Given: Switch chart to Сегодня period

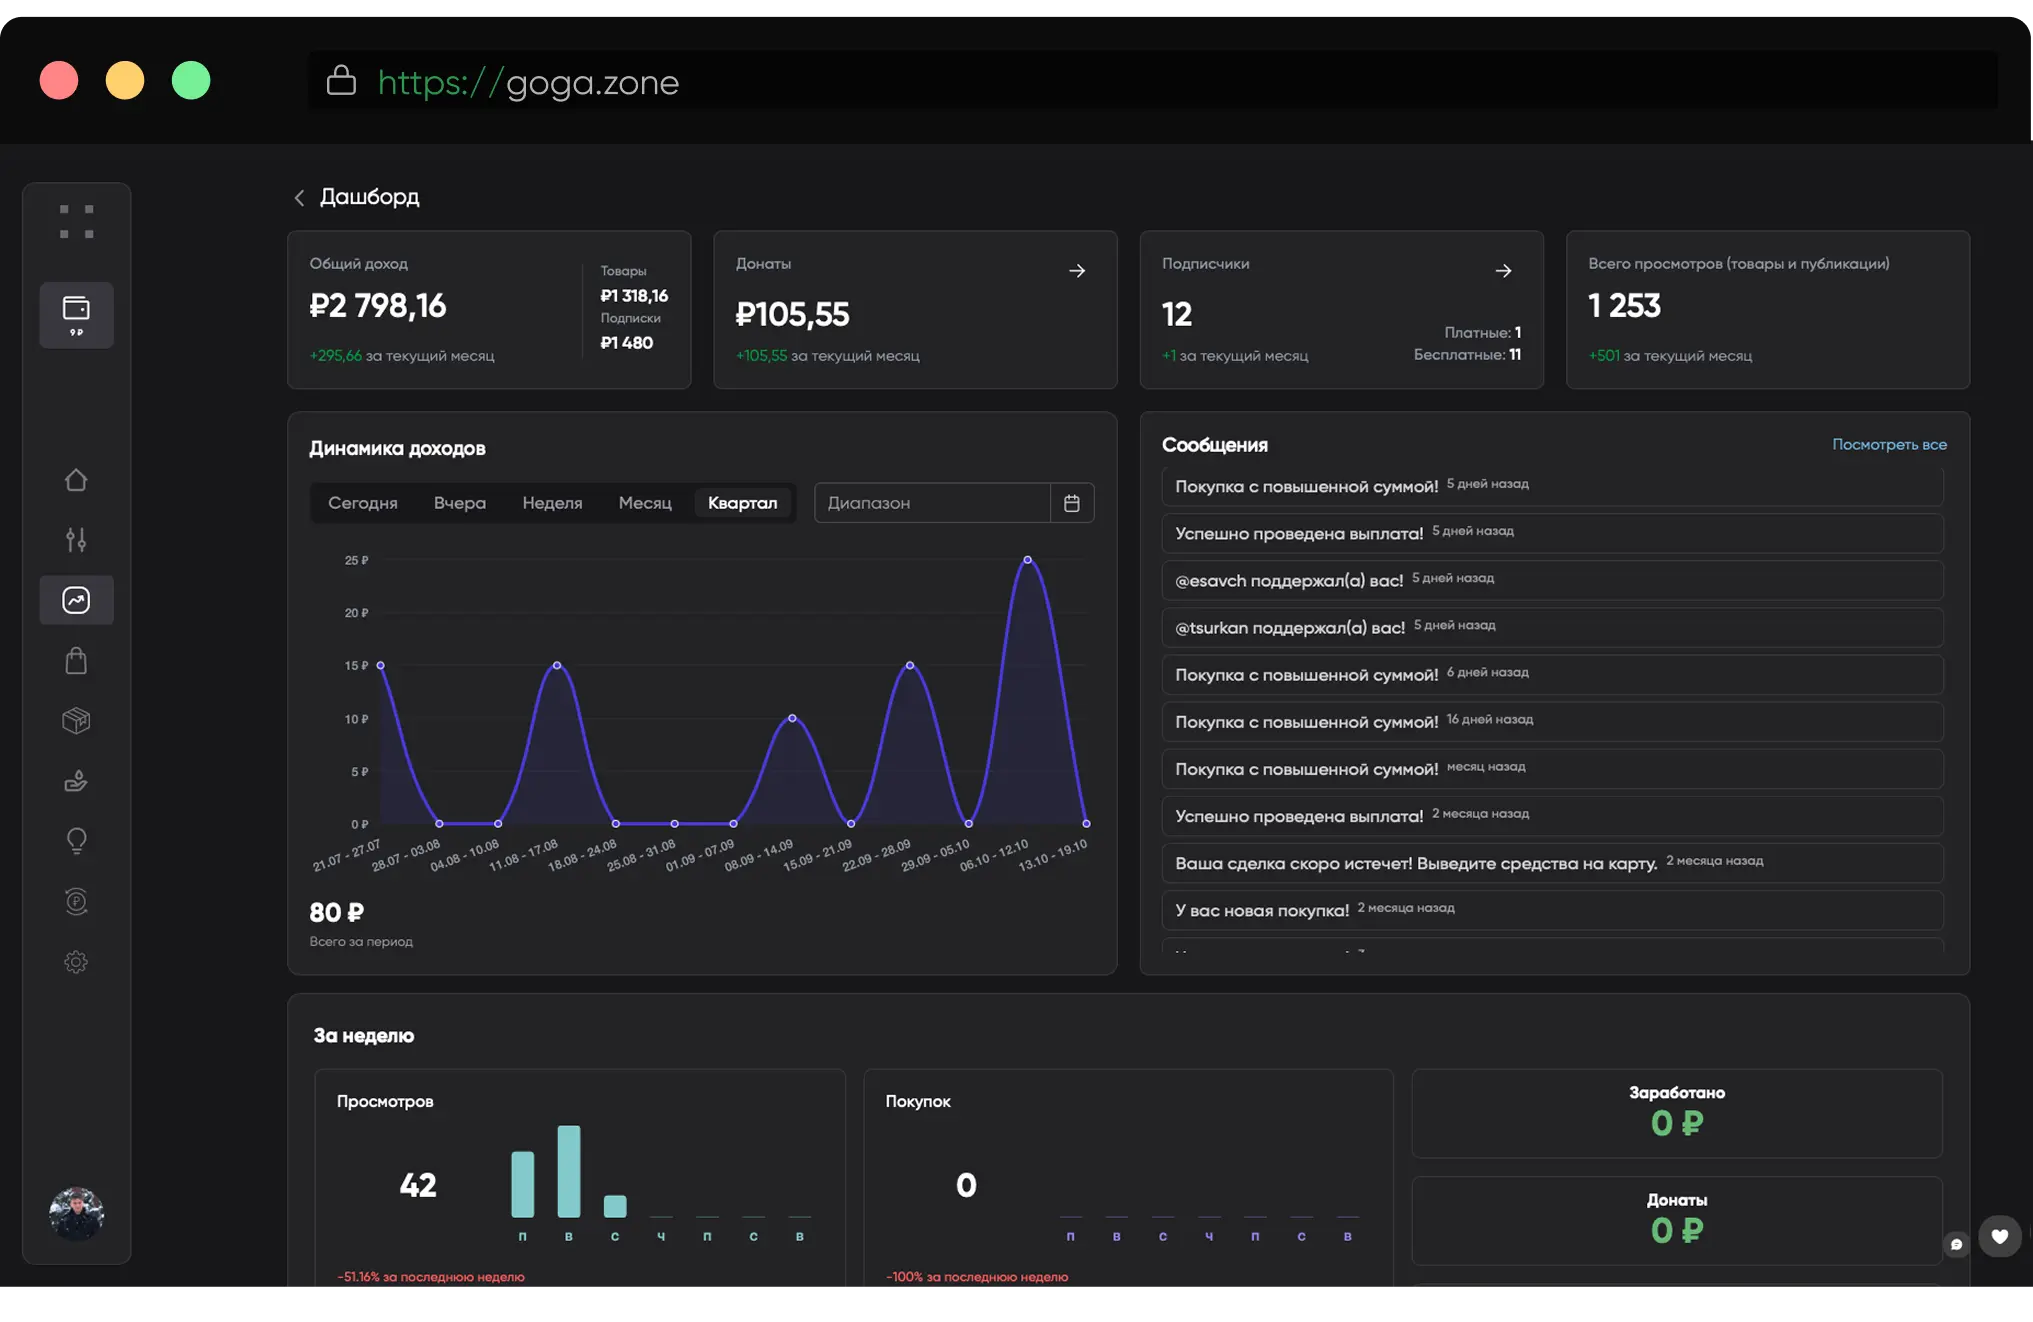Looking at the screenshot, I should [x=362, y=503].
